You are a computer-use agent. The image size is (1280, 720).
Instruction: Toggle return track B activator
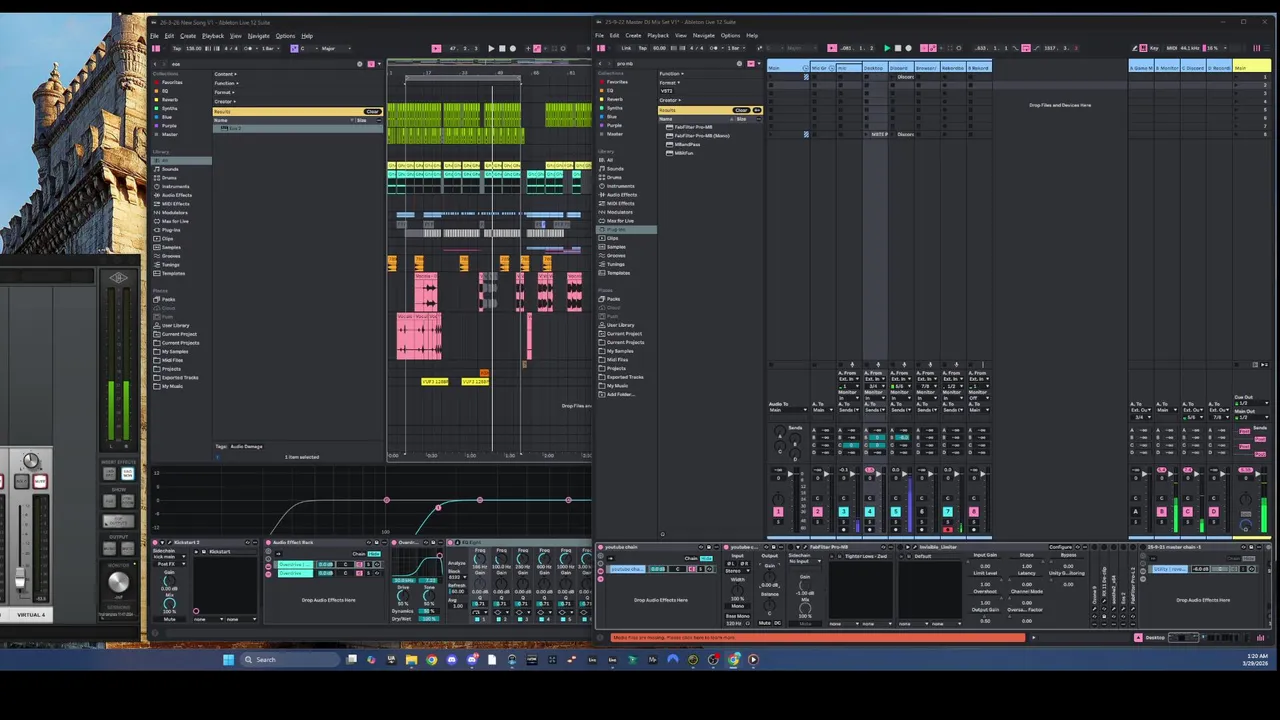click(1161, 512)
